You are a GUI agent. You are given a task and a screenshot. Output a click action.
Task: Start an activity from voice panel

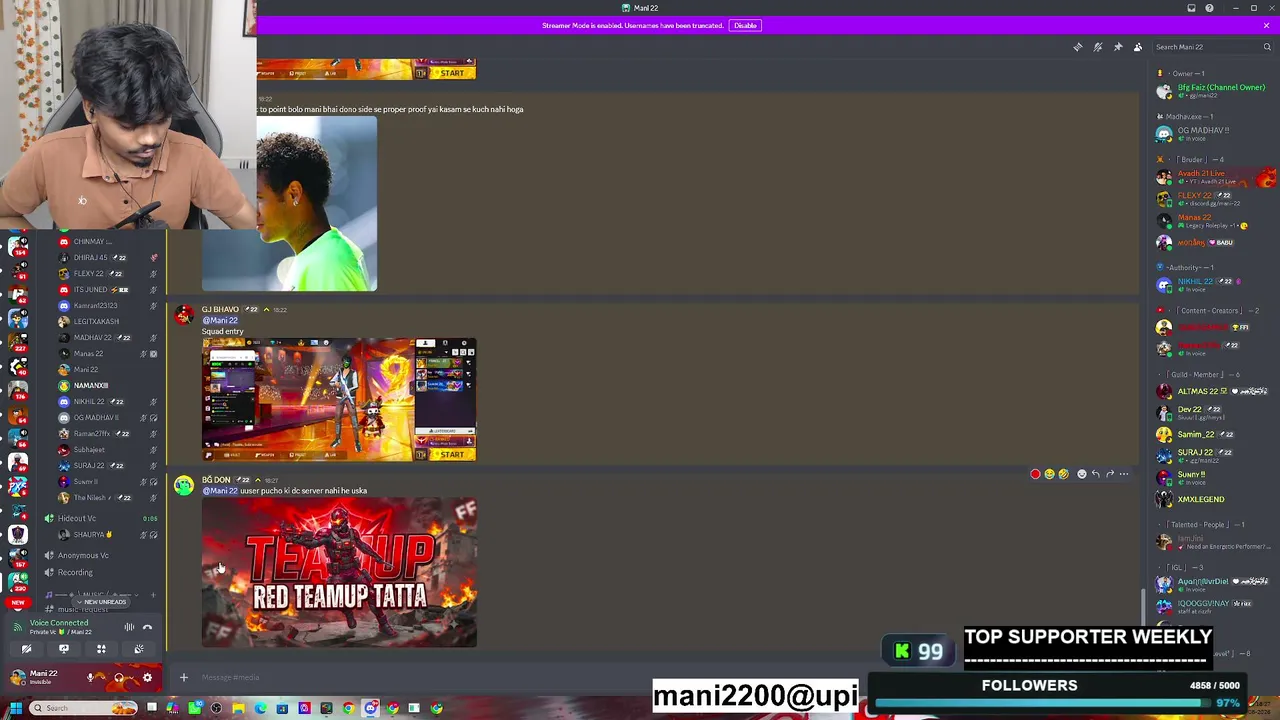101,649
